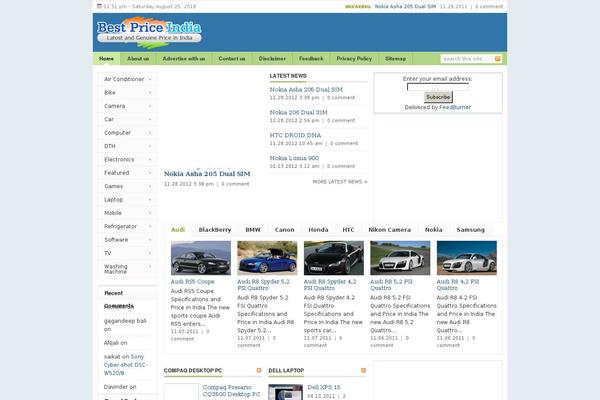Focus the search this site field
This screenshot has height=400, width=600.
tap(467, 59)
